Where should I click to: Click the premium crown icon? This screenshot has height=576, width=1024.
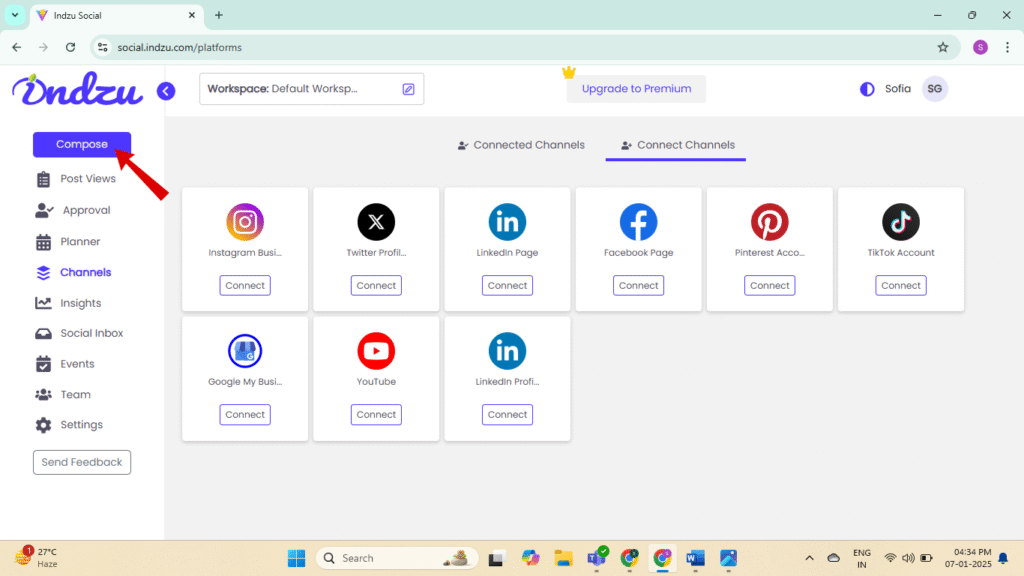point(569,71)
